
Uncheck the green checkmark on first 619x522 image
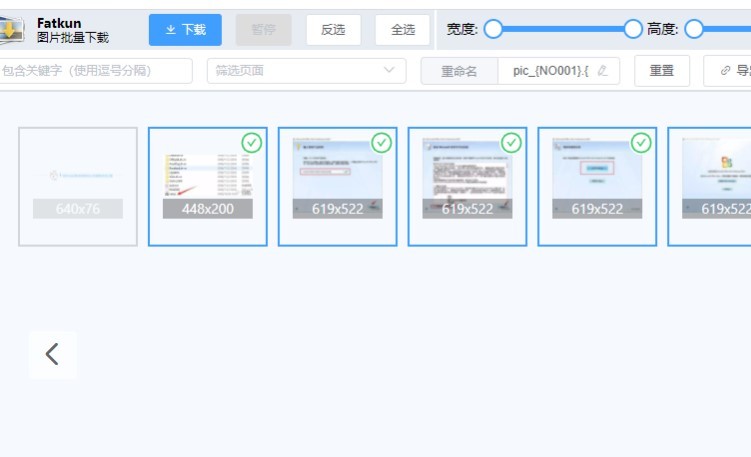[x=382, y=143]
